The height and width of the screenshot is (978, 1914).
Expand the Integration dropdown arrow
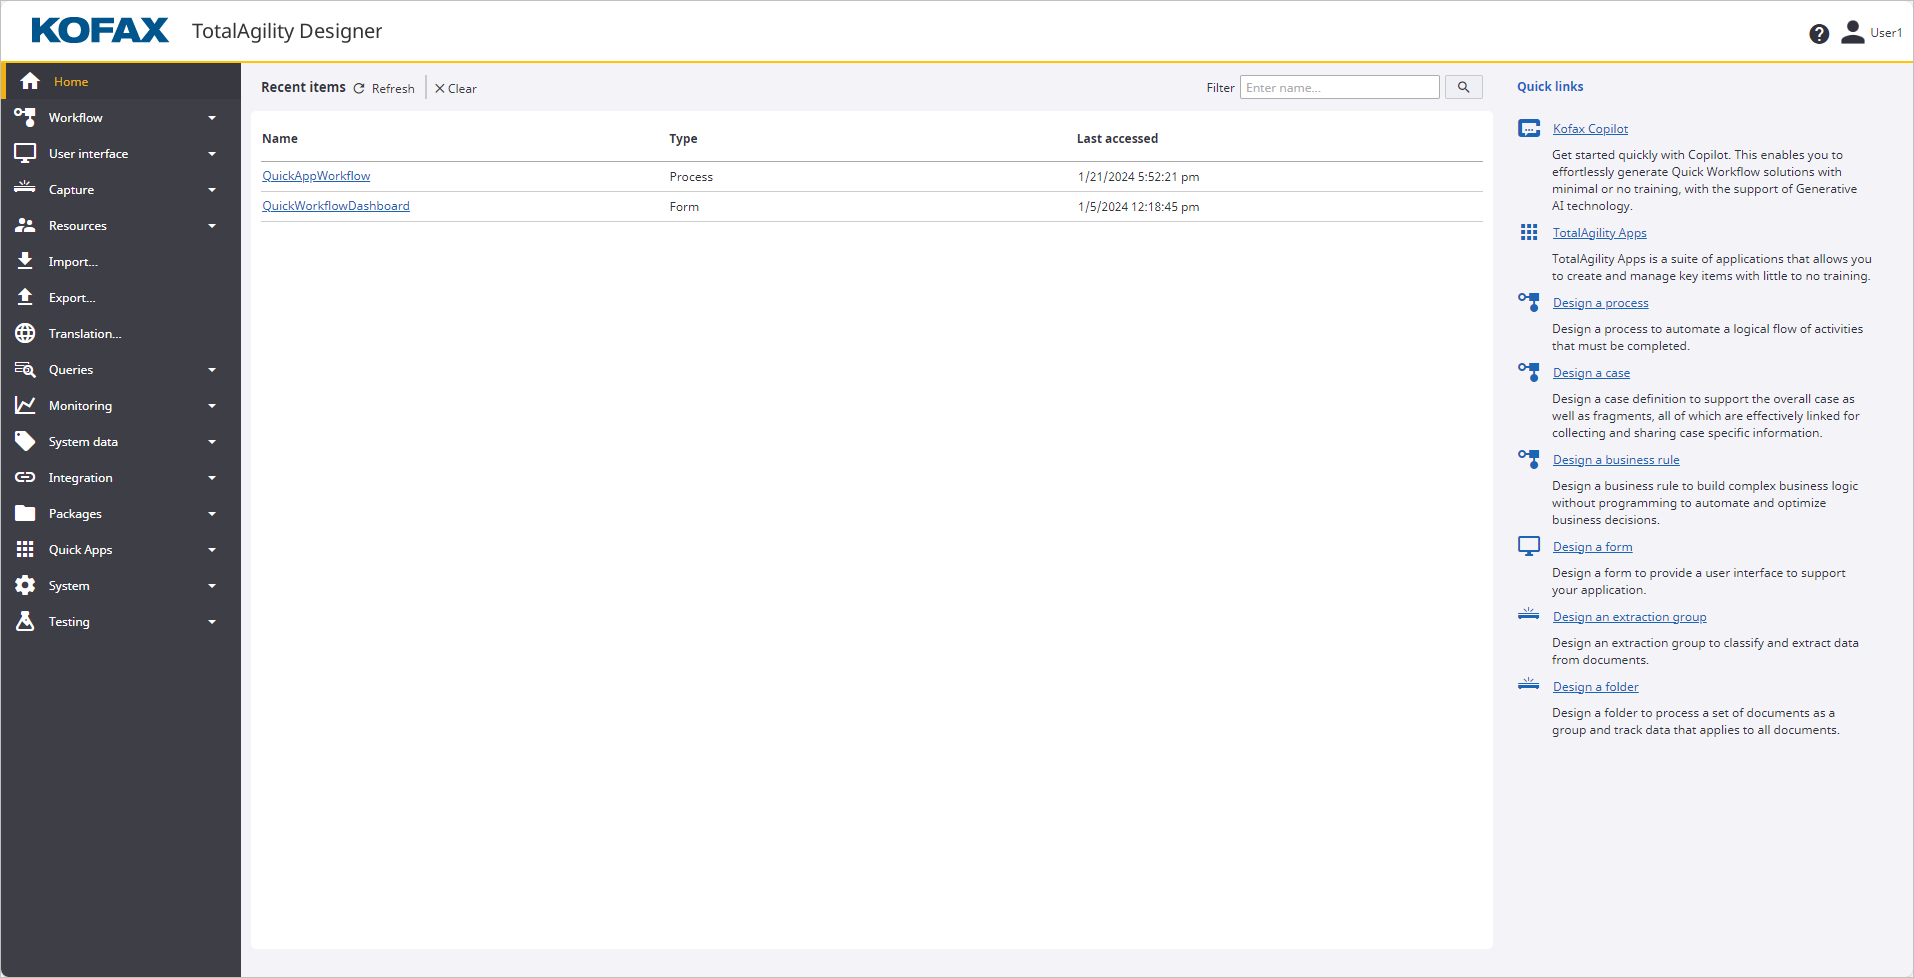(x=212, y=478)
